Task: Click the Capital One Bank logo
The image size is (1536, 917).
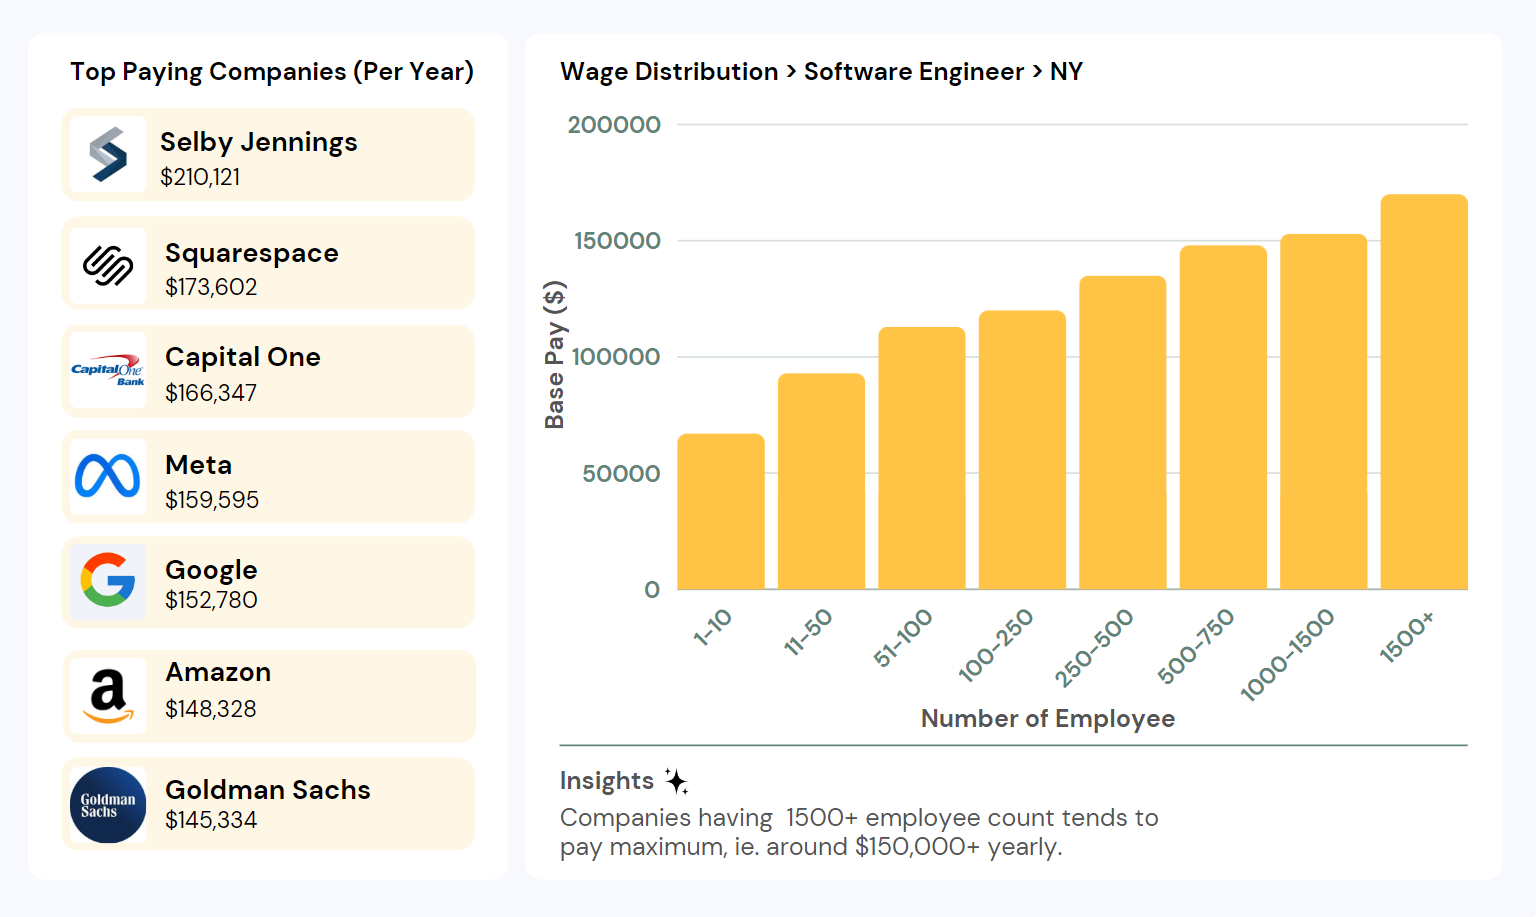Action: (x=108, y=370)
